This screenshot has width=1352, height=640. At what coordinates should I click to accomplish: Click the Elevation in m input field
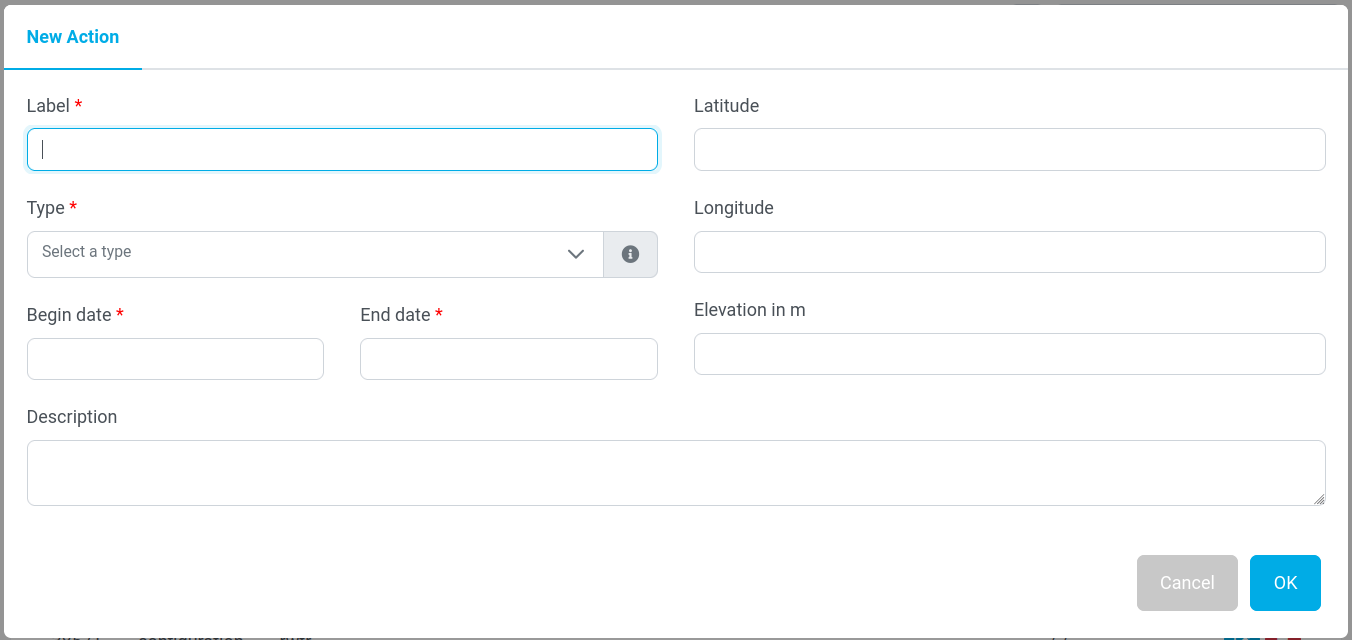point(1009,354)
